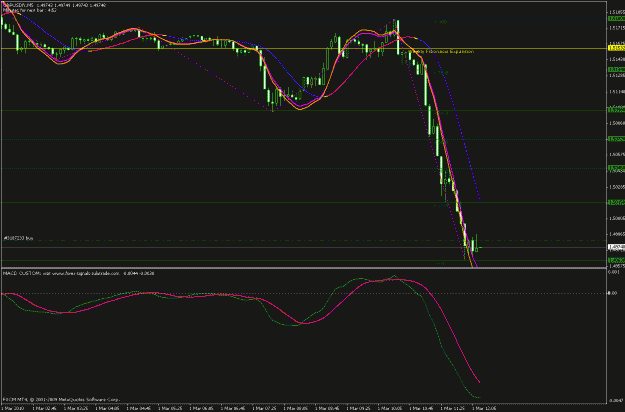Click the pink MACD signal line endpoint
The width and height of the screenshot is (625, 412).
click(x=479, y=383)
